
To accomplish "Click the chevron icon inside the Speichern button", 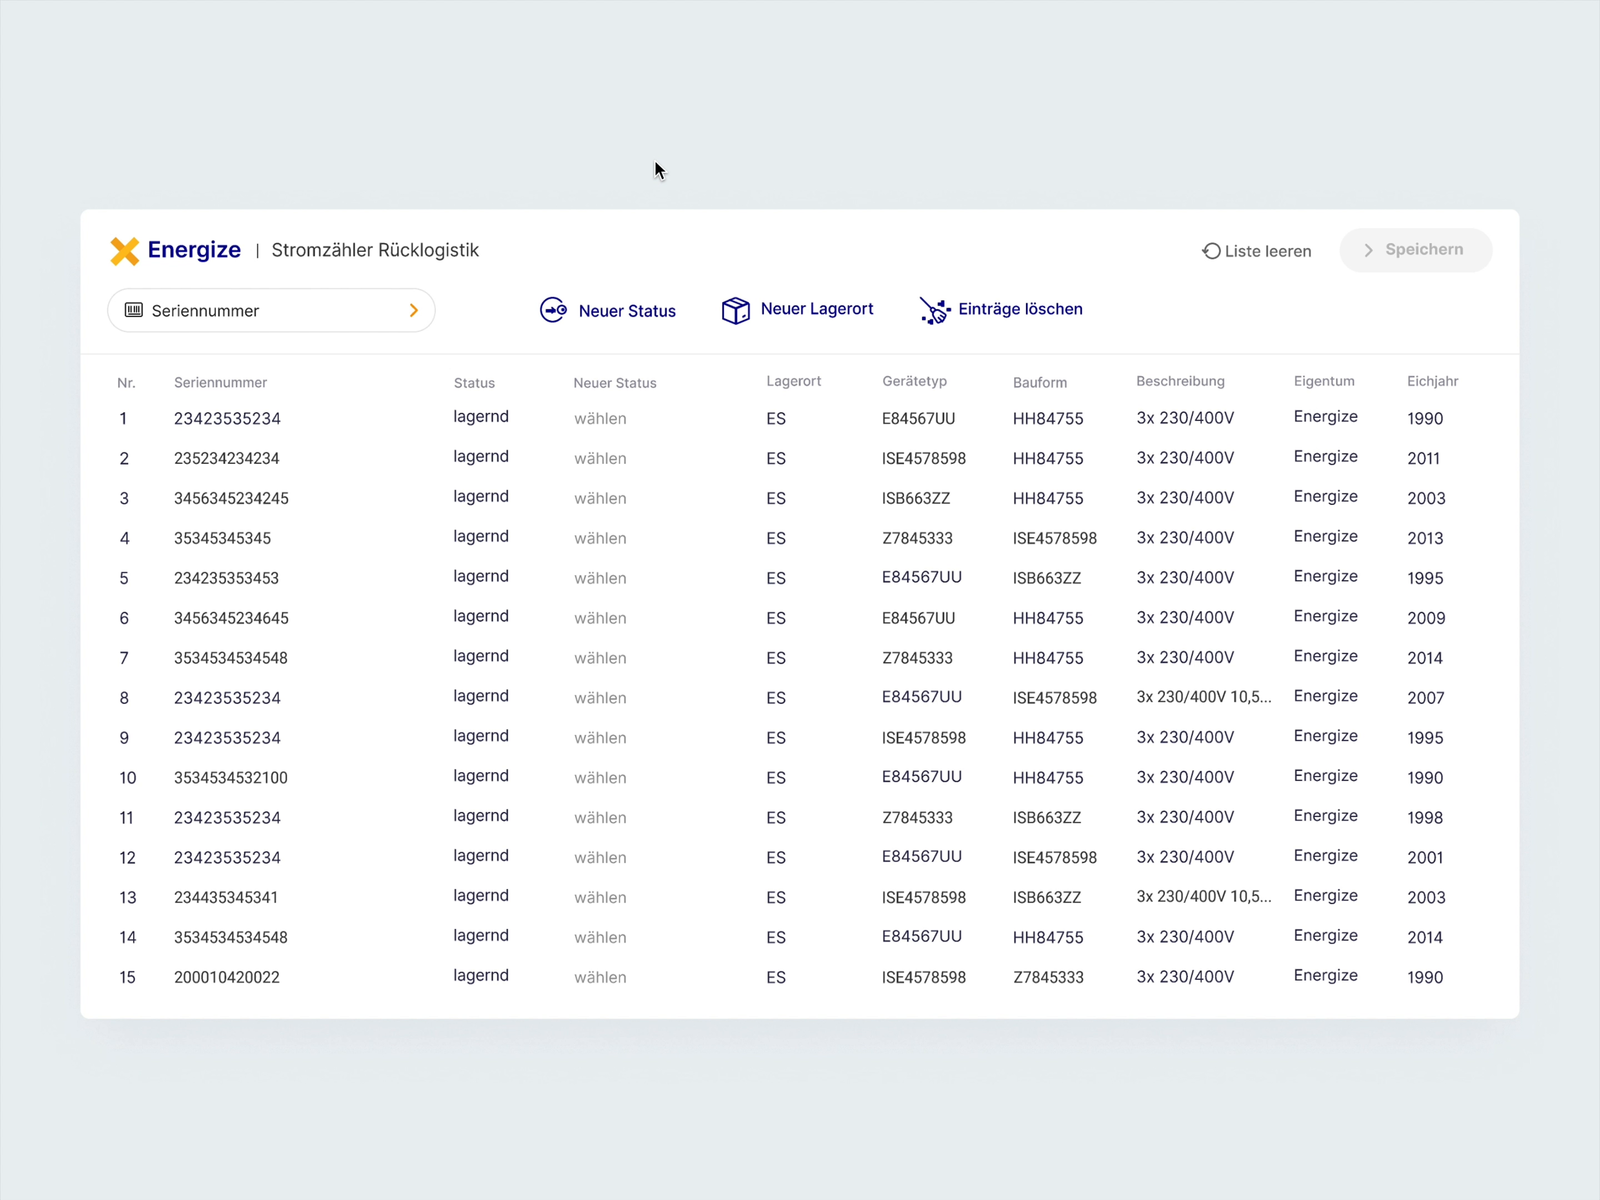I will click(x=1368, y=250).
